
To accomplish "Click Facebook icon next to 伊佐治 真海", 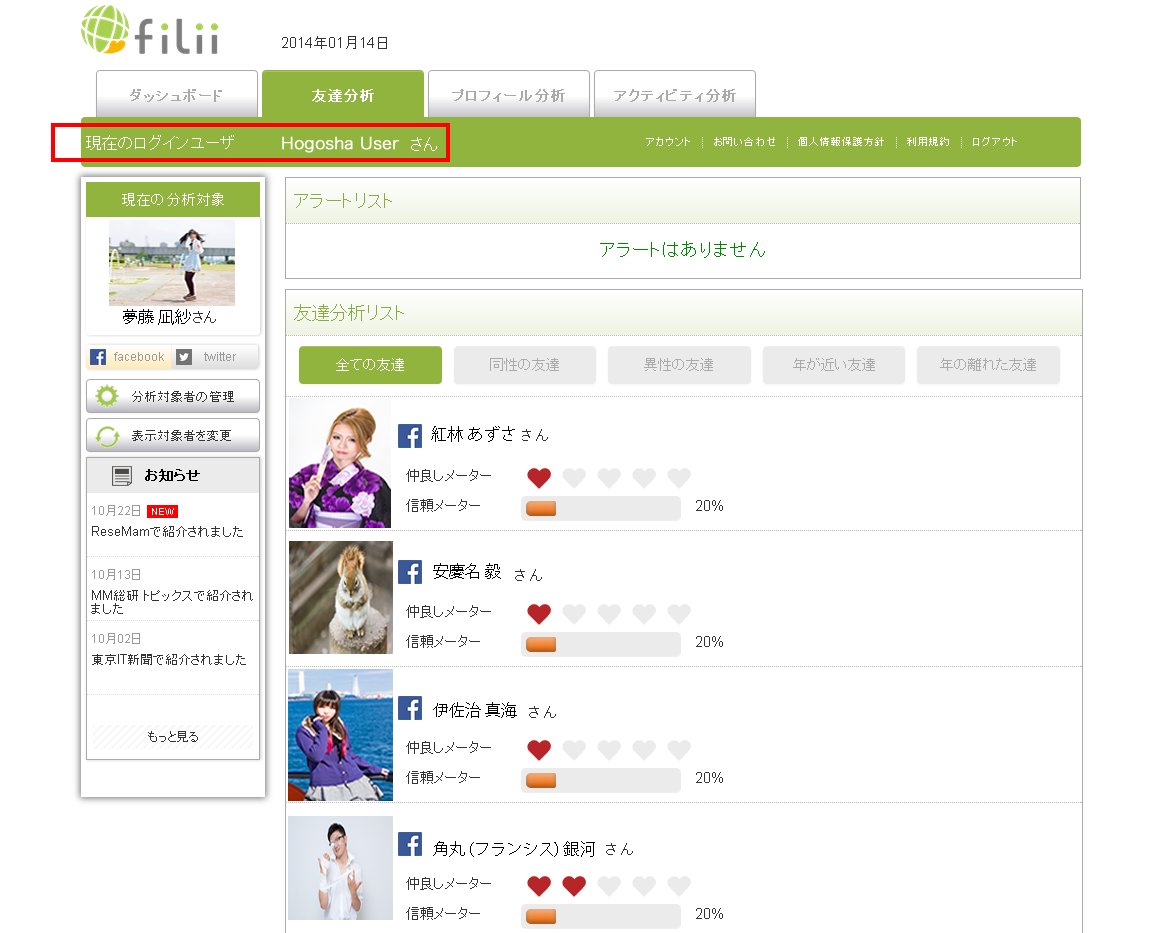I will click(410, 708).
